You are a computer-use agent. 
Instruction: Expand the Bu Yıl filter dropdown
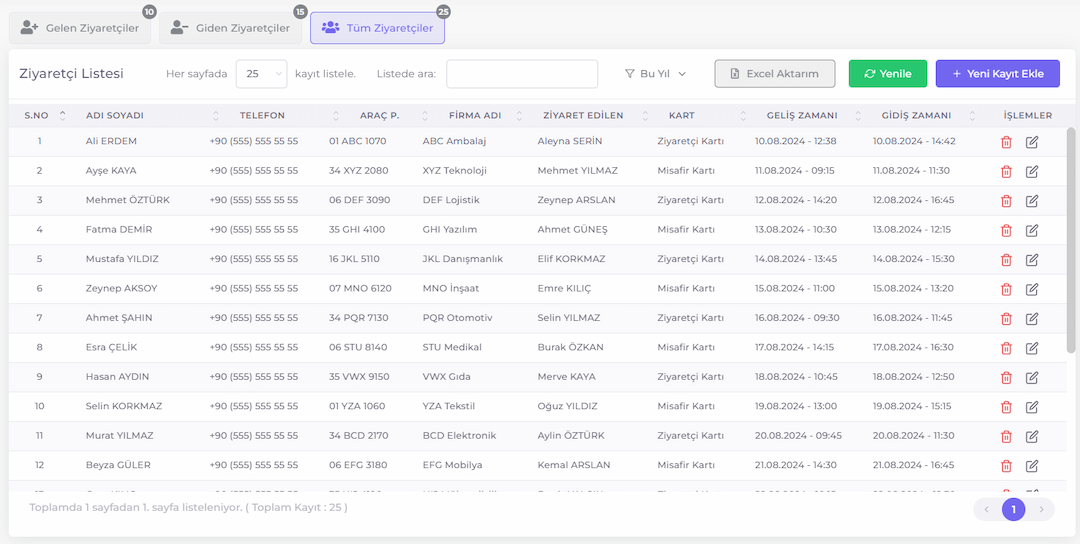[x=656, y=74]
